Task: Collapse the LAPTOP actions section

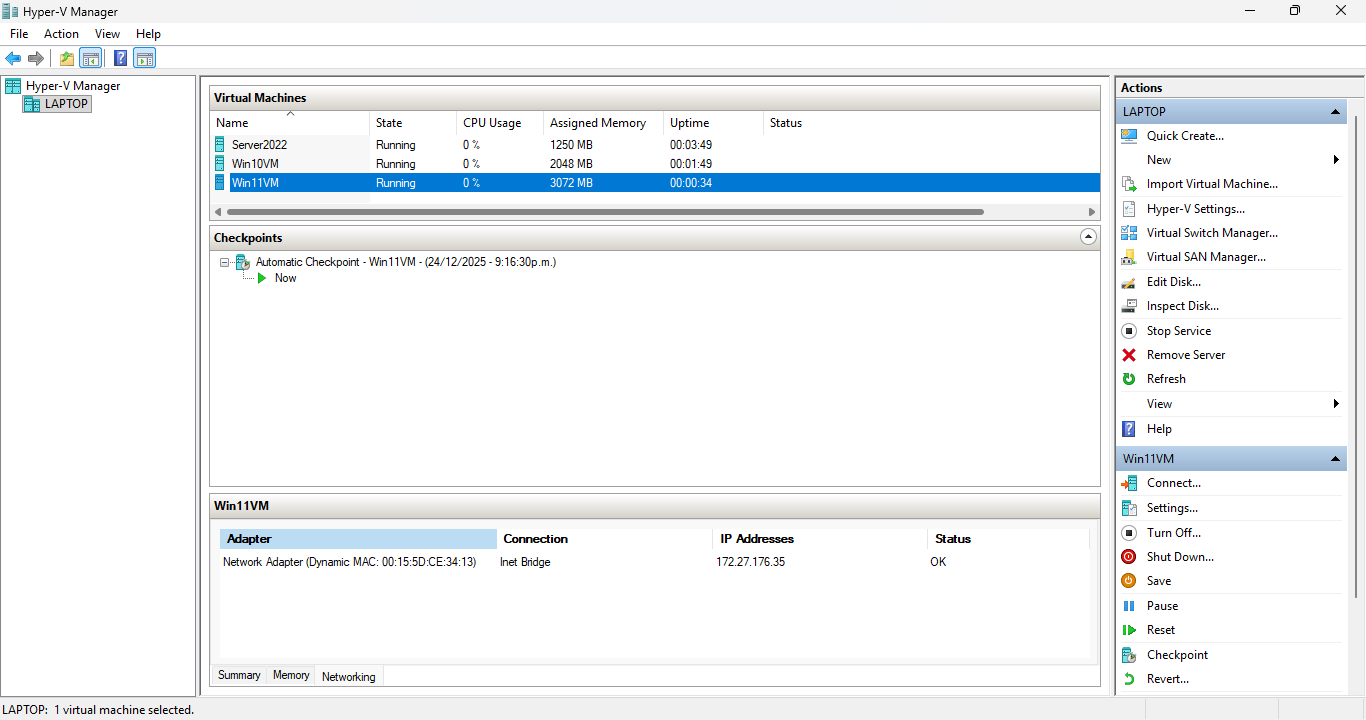Action: point(1335,112)
